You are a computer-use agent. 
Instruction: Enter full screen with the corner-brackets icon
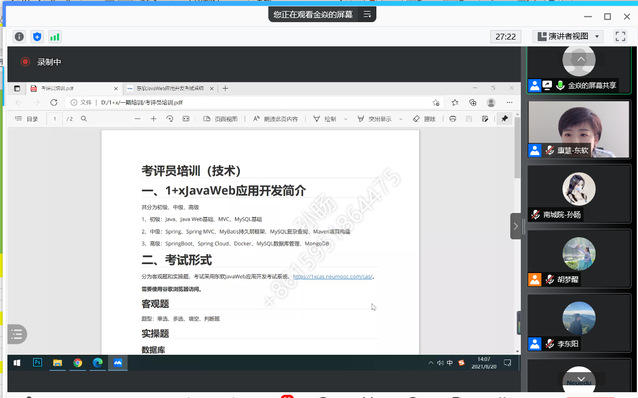620,36
